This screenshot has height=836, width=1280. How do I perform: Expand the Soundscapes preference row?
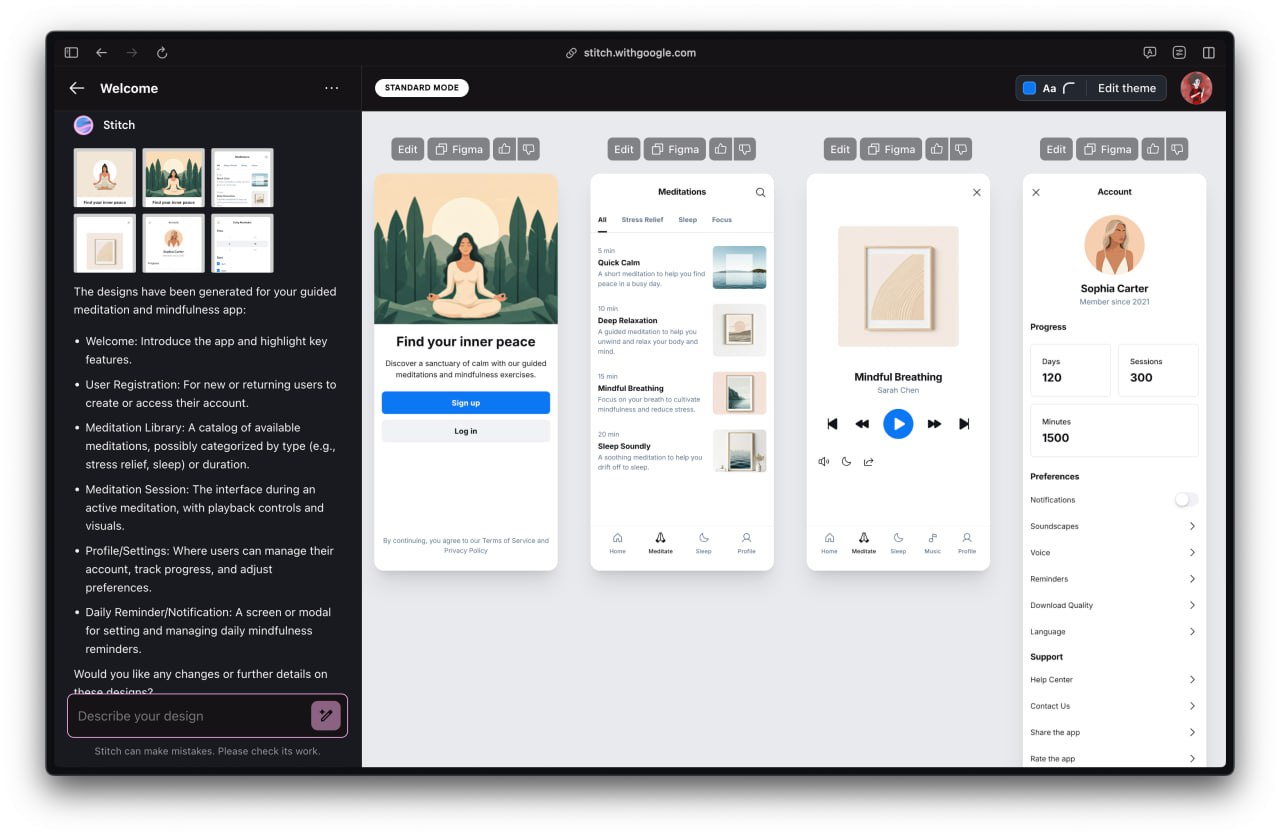coord(1192,526)
